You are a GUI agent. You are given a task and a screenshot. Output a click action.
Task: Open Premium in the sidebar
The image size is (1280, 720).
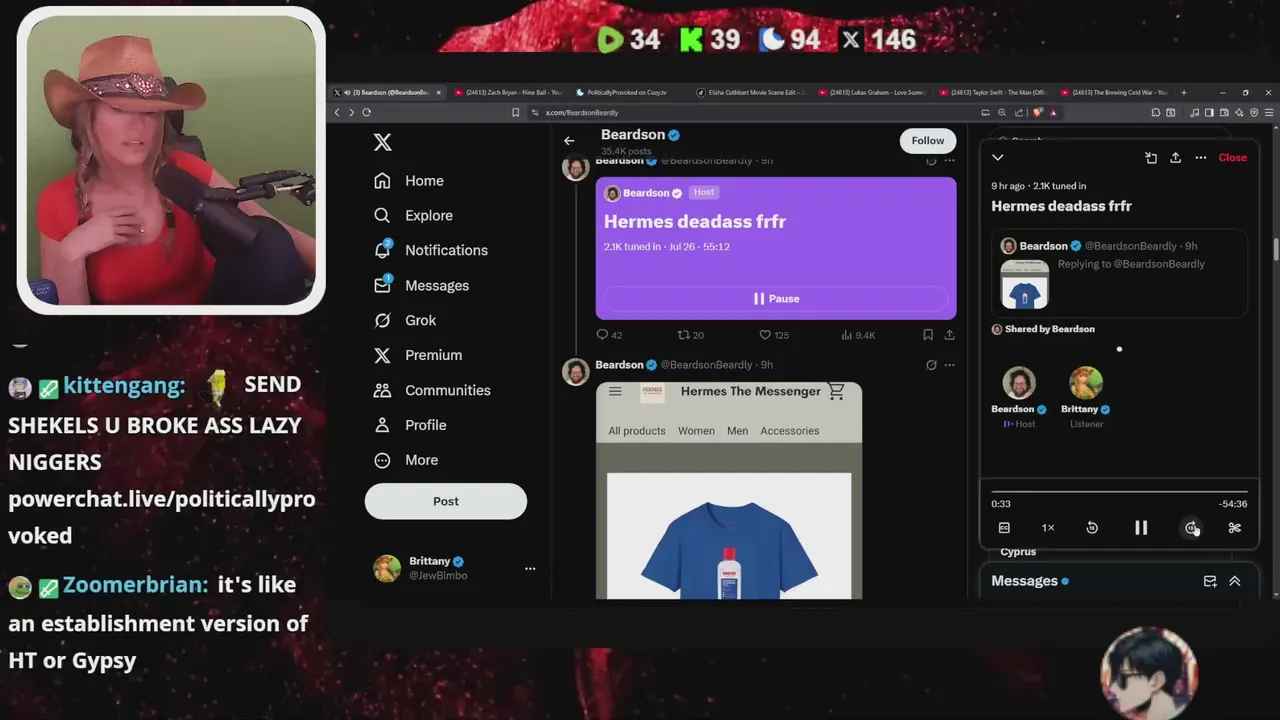[x=417, y=355]
